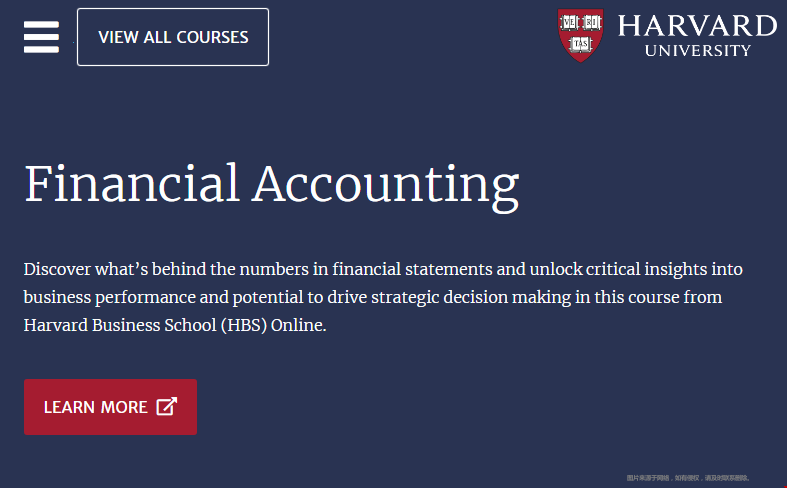Click the UNIVERSITY text beneath Harvard
Screen dimensions: 787x488
coord(698,51)
